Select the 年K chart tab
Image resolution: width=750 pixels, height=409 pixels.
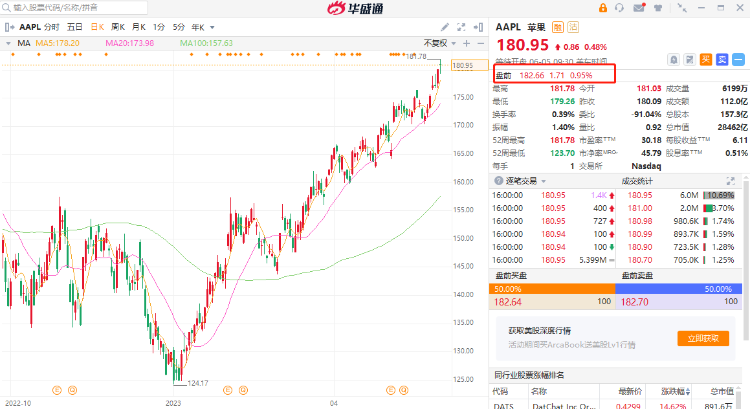point(198,27)
